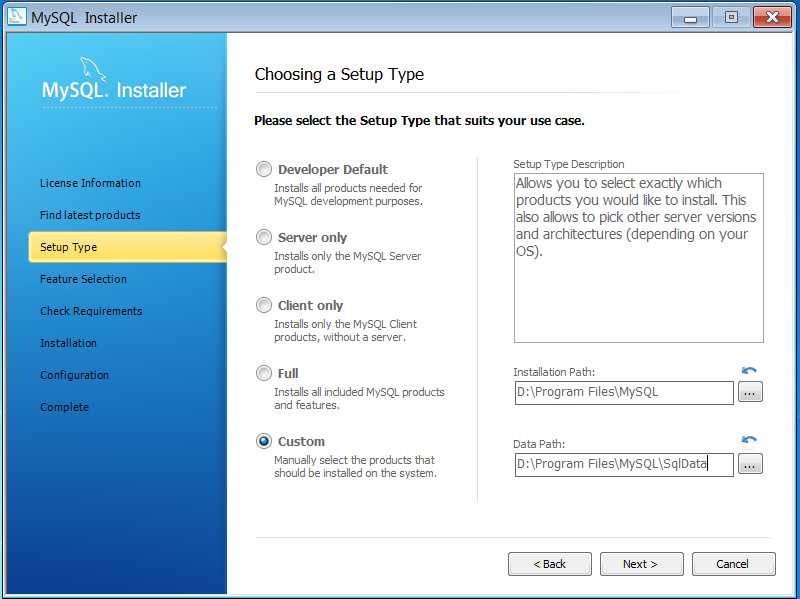Pick the Client only radio option
Screen dimensions: 800x599
coord(264,305)
